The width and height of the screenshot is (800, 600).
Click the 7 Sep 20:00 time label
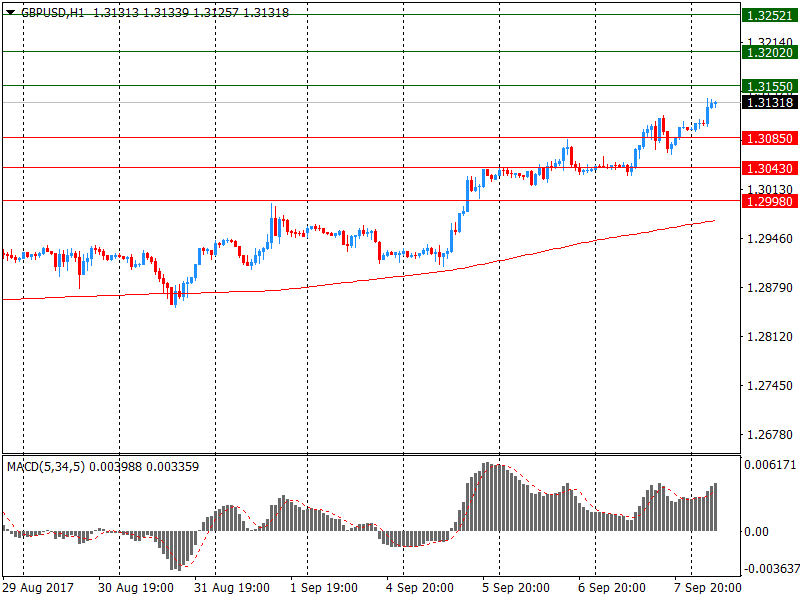pyautogui.click(x=707, y=588)
